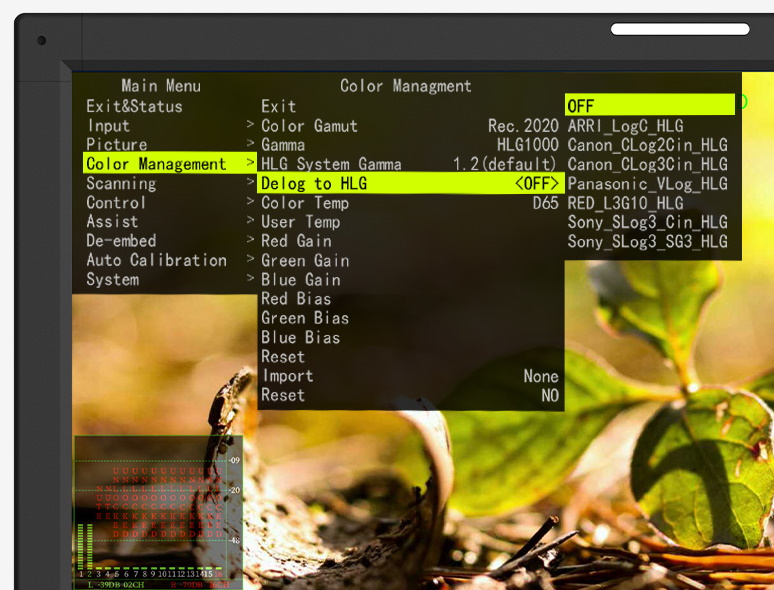
Task: Select highlighted Color Management entry
Action: coord(169,163)
